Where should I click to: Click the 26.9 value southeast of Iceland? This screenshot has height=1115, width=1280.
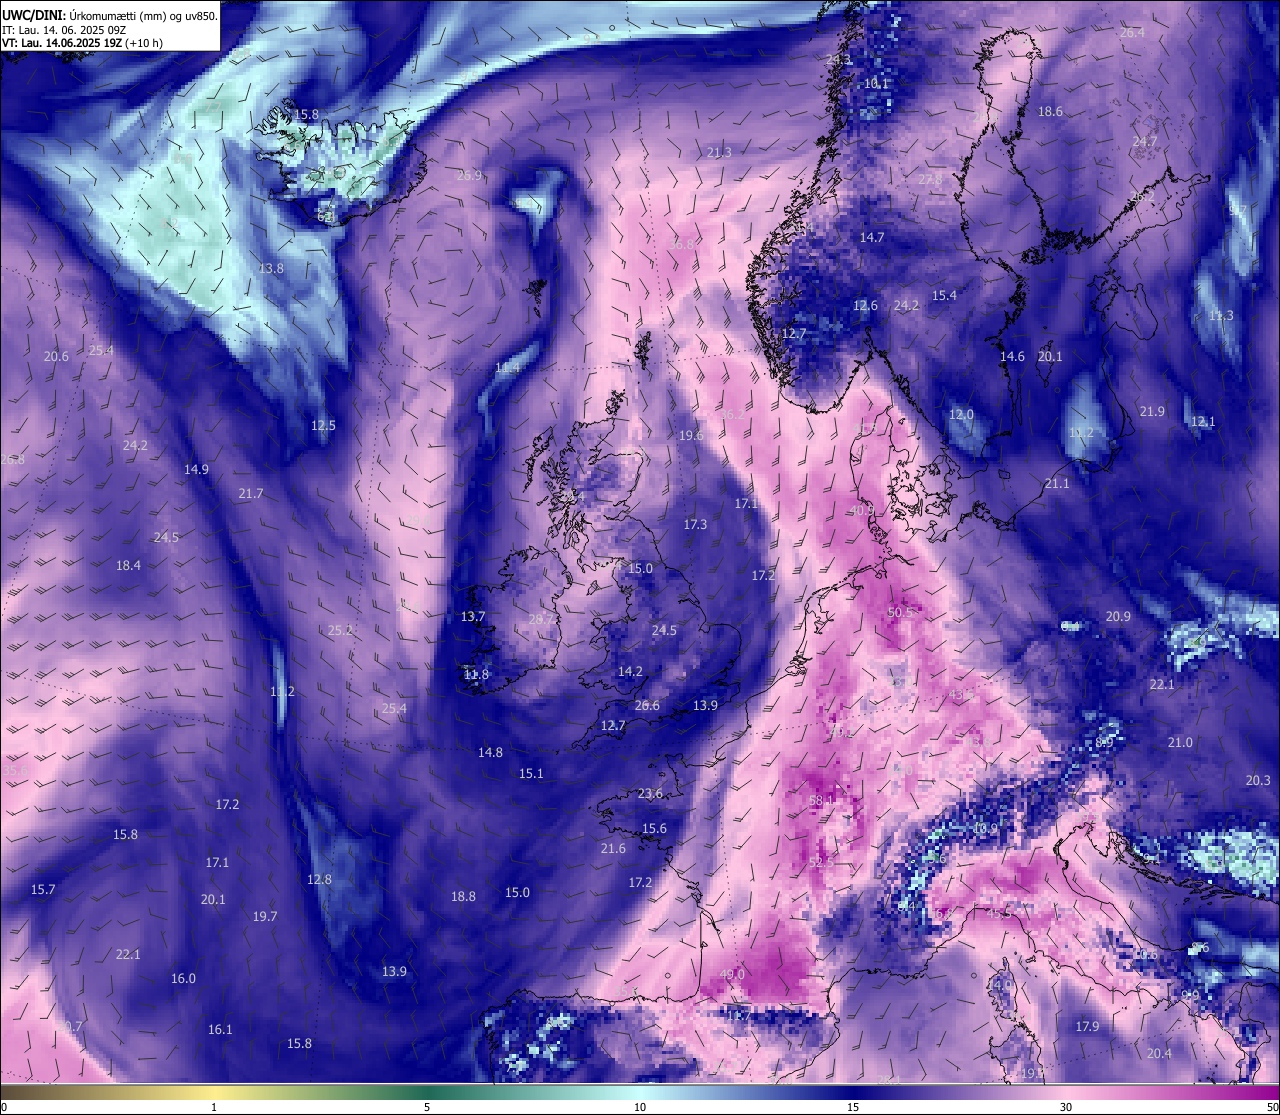tap(469, 175)
